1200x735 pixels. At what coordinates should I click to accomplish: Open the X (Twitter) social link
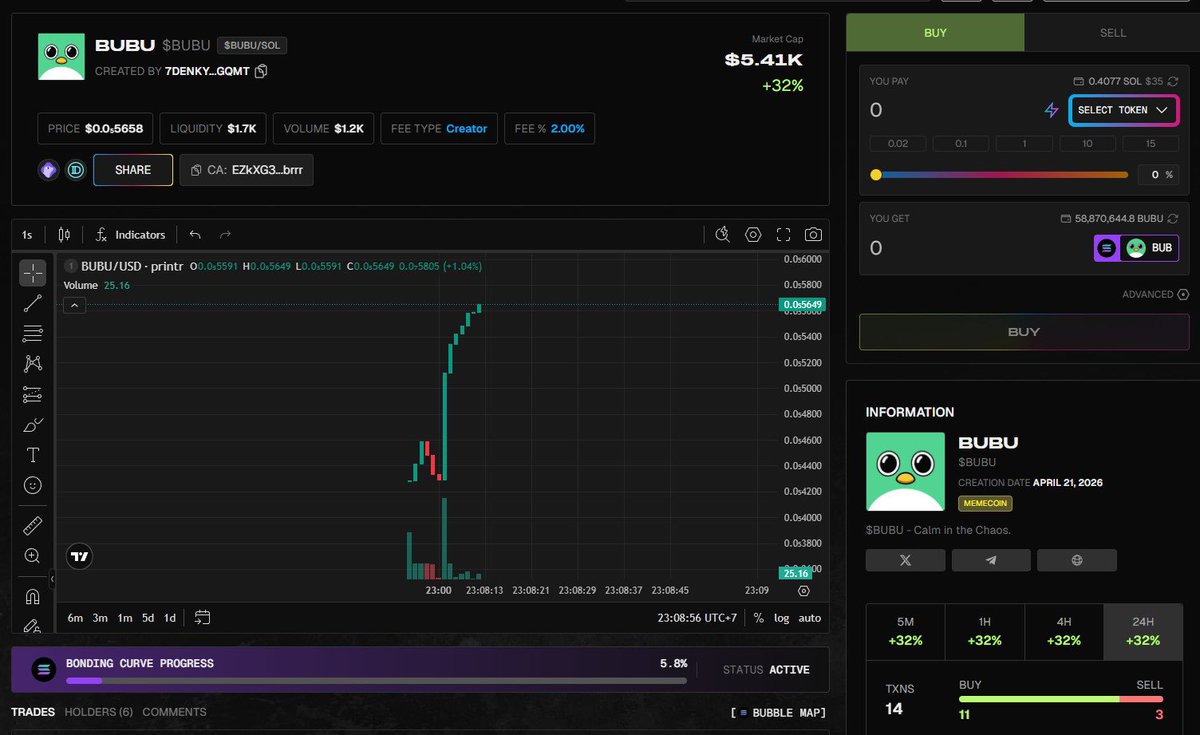[x=905, y=560]
